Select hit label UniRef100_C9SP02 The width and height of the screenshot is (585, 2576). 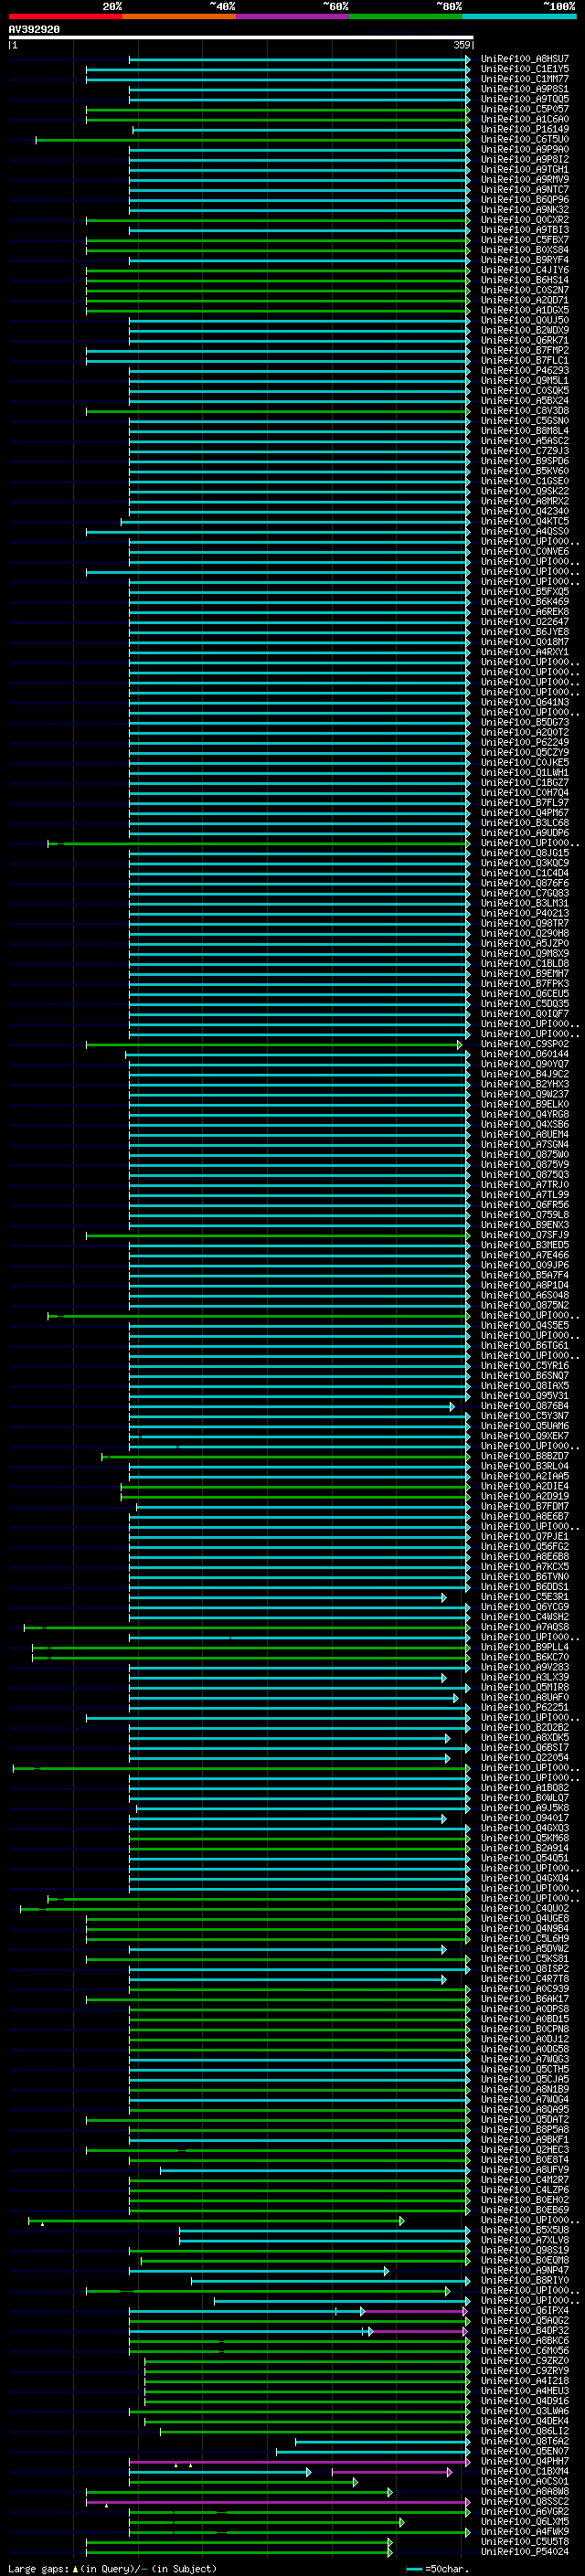click(525, 1044)
